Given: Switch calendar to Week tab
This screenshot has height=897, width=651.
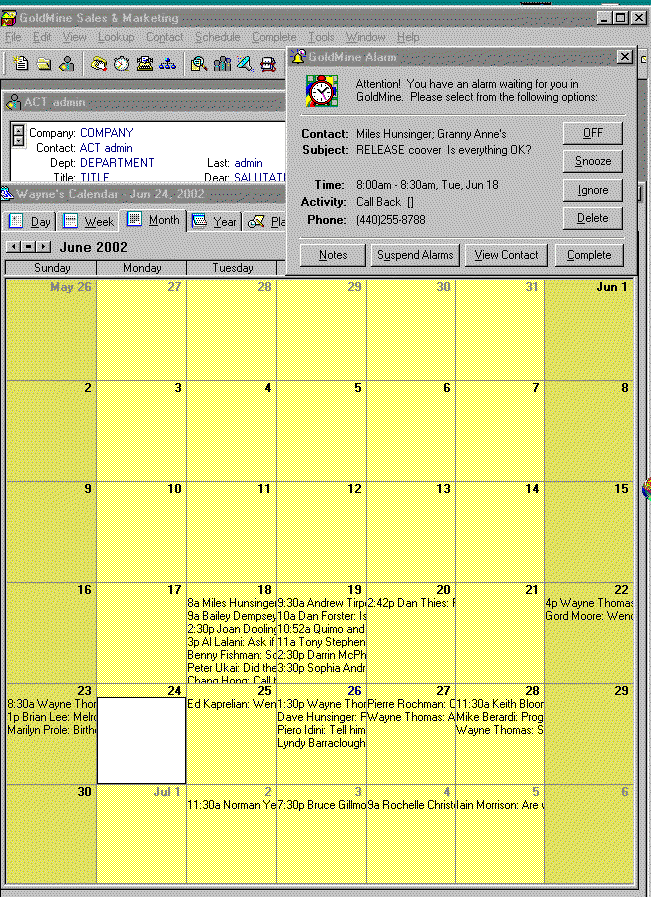Looking at the screenshot, I should click(x=88, y=221).
